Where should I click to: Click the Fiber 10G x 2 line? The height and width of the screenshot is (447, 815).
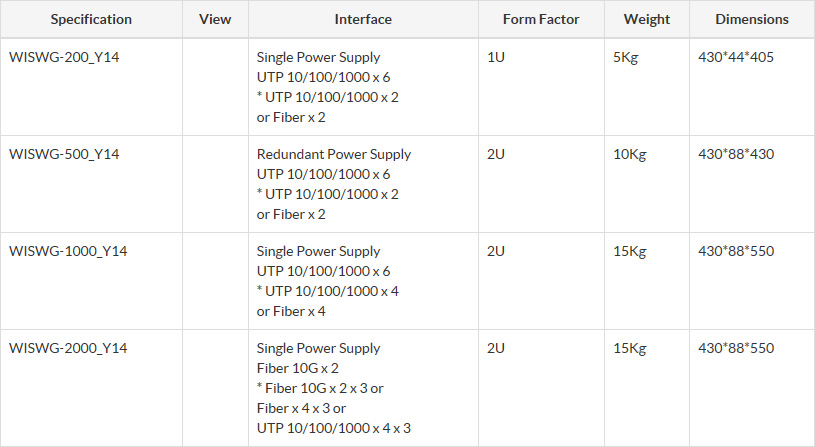298,368
